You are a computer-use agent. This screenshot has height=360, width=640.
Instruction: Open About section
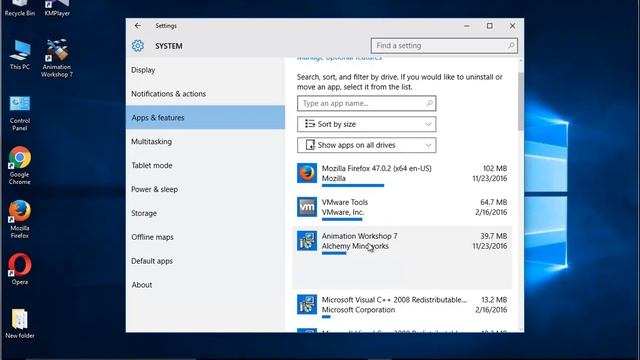coord(205,284)
